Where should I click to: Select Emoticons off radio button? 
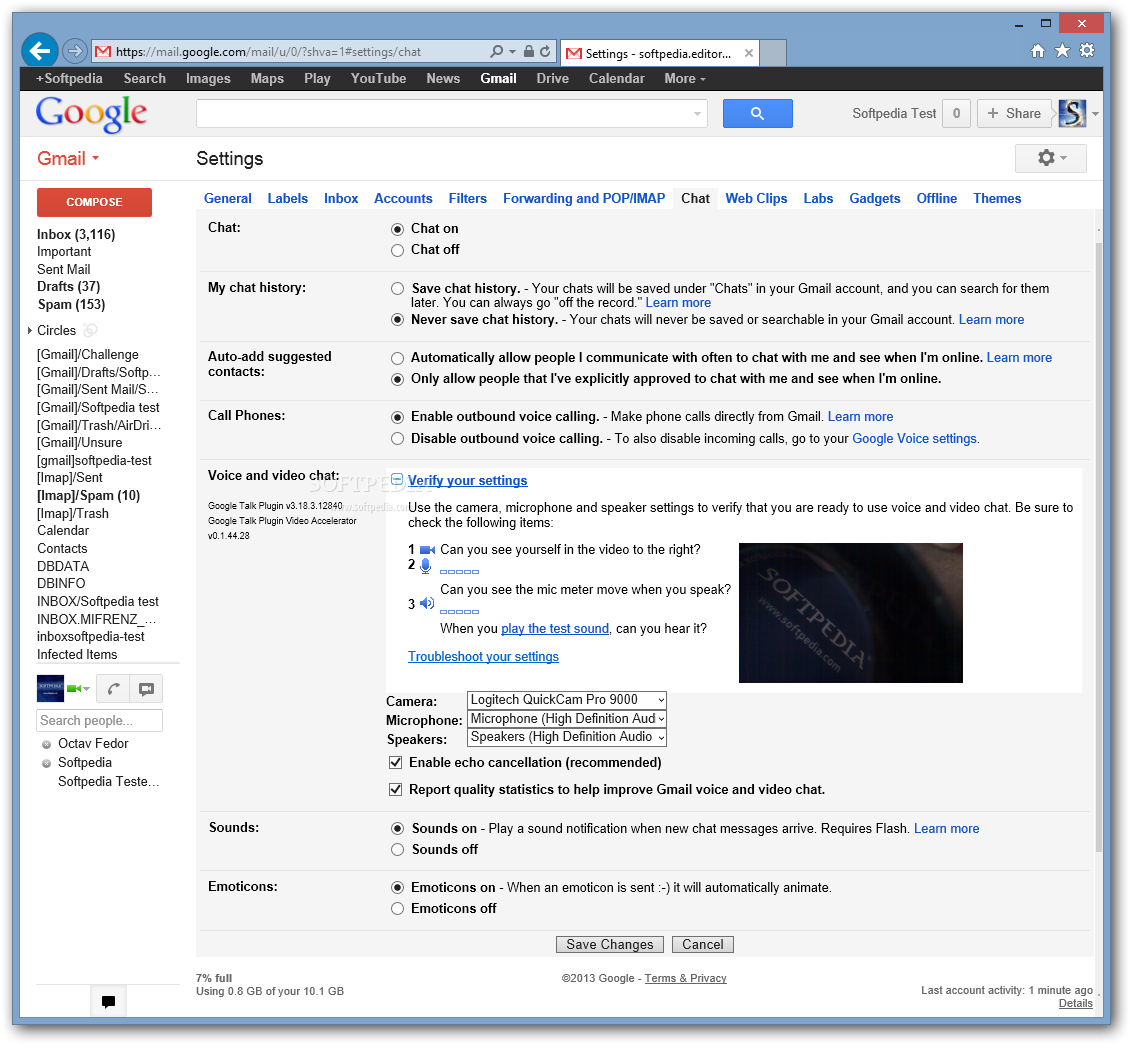tap(397, 909)
